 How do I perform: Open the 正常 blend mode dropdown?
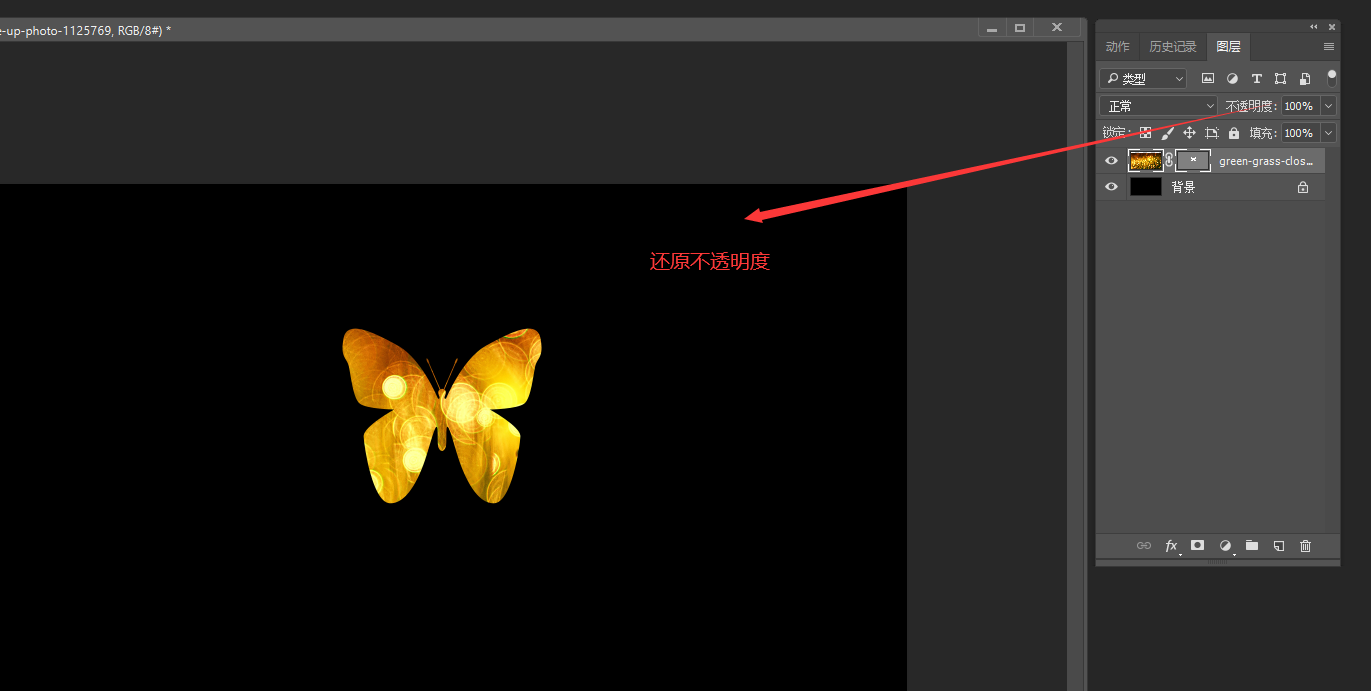1158,106
